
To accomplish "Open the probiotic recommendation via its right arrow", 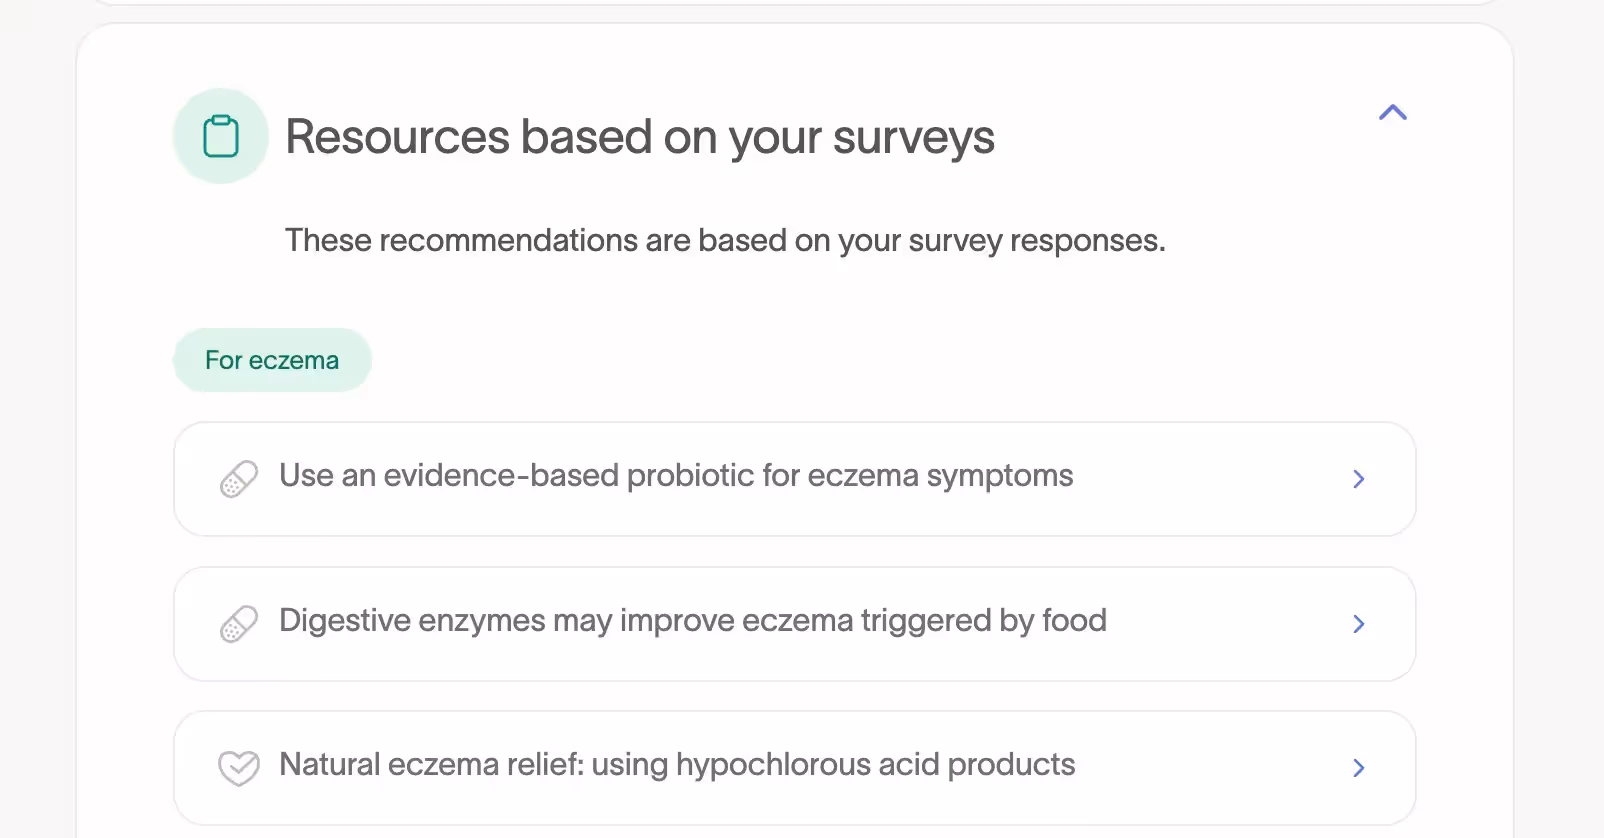I will pyautogui.click(x=1358, y=479).
